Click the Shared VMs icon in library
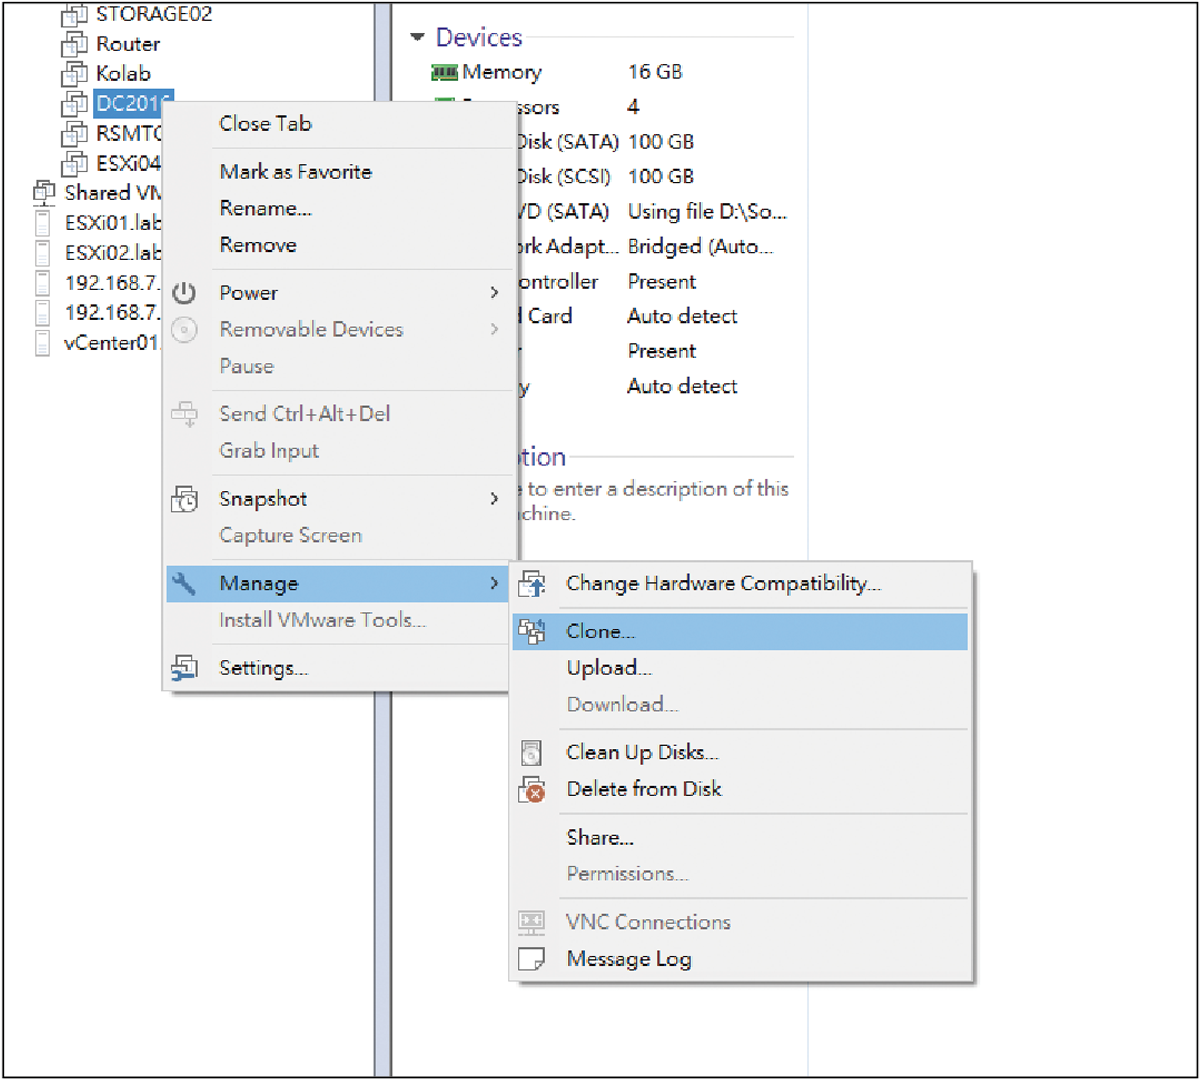 click(44, 193)
